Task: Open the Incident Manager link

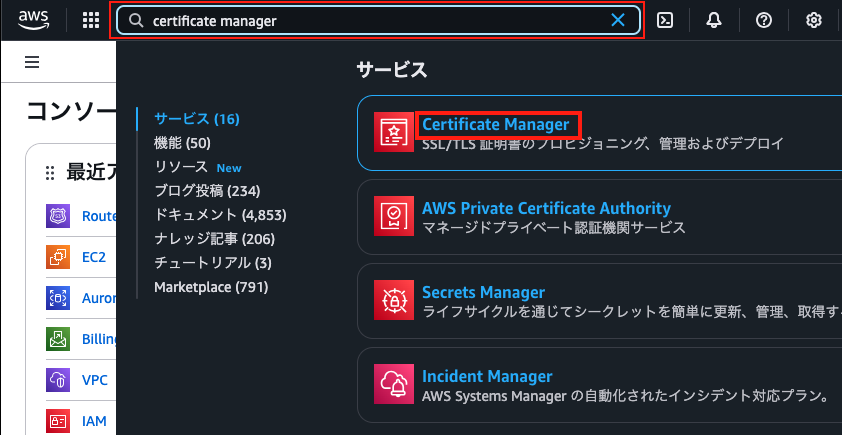Action: point(487,376)
